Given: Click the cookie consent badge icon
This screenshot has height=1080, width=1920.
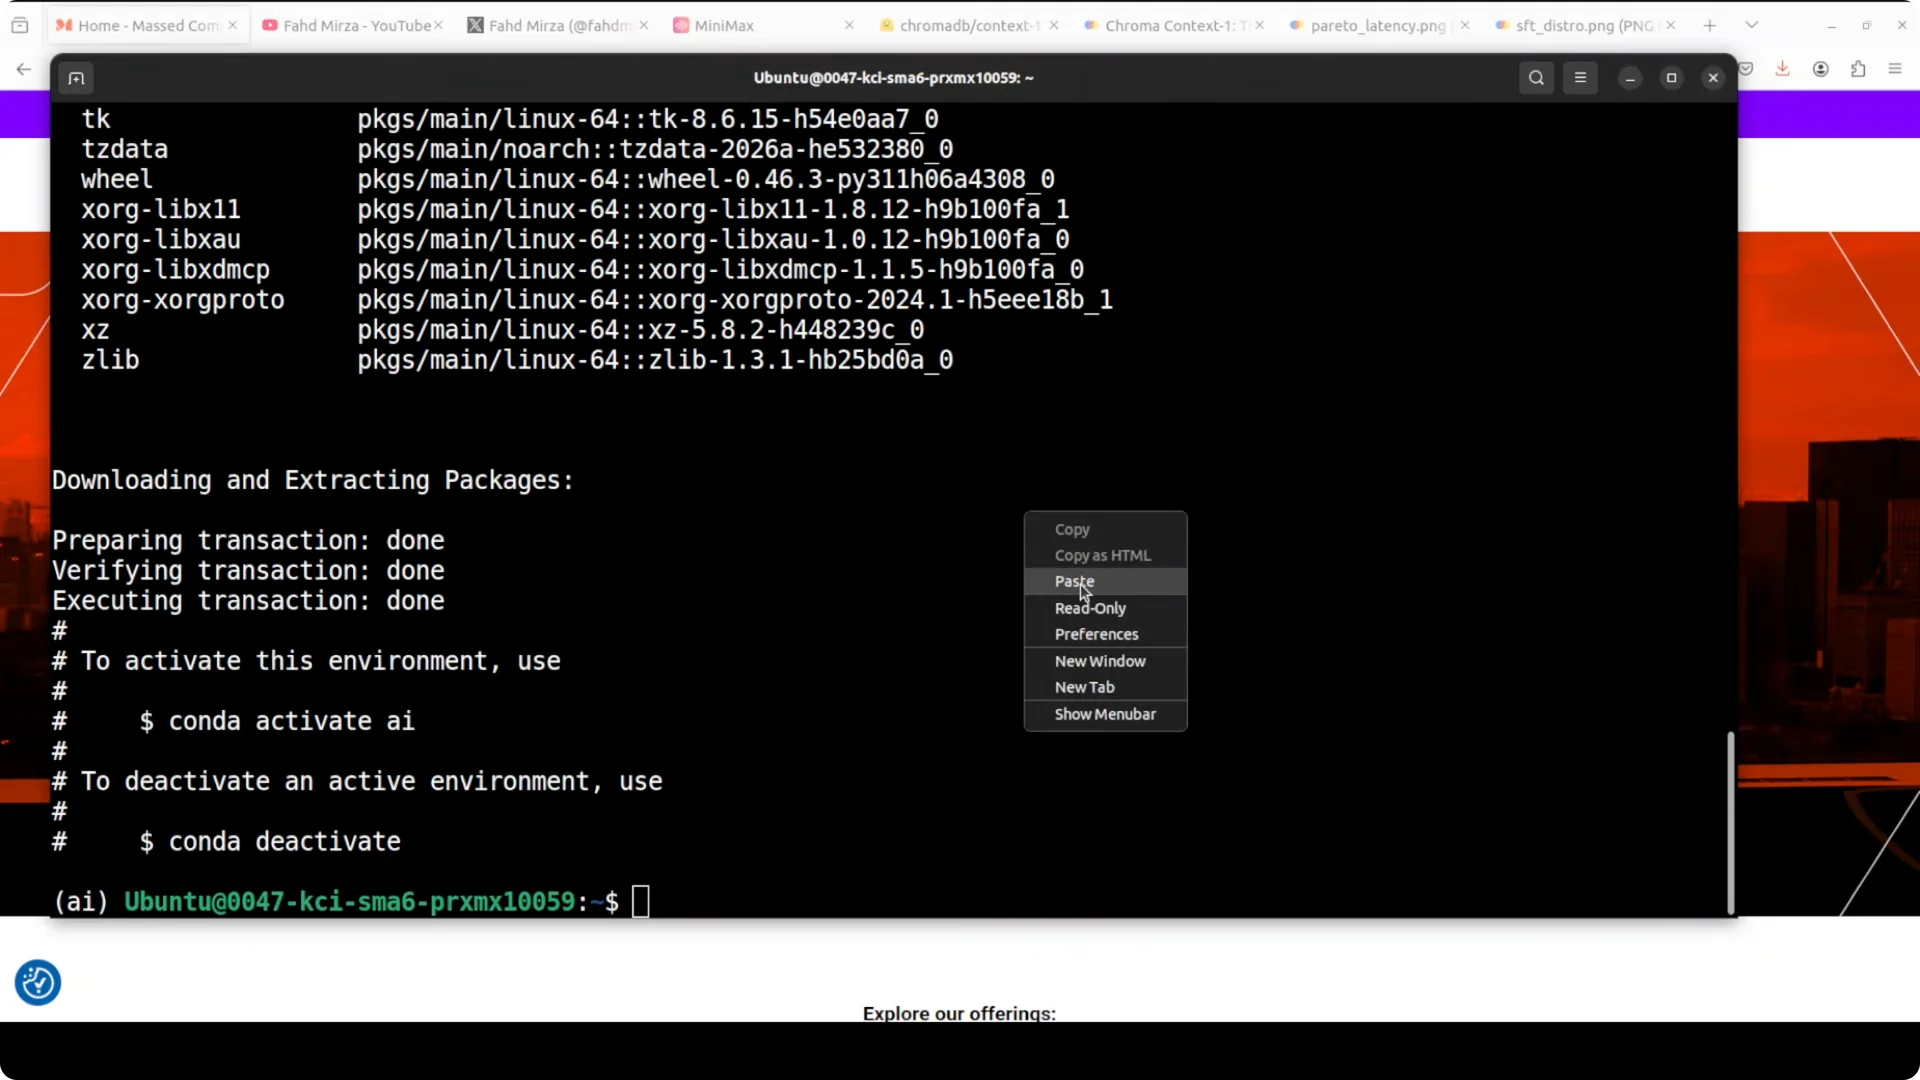Looking at the screenshot, I should point(38,983).
